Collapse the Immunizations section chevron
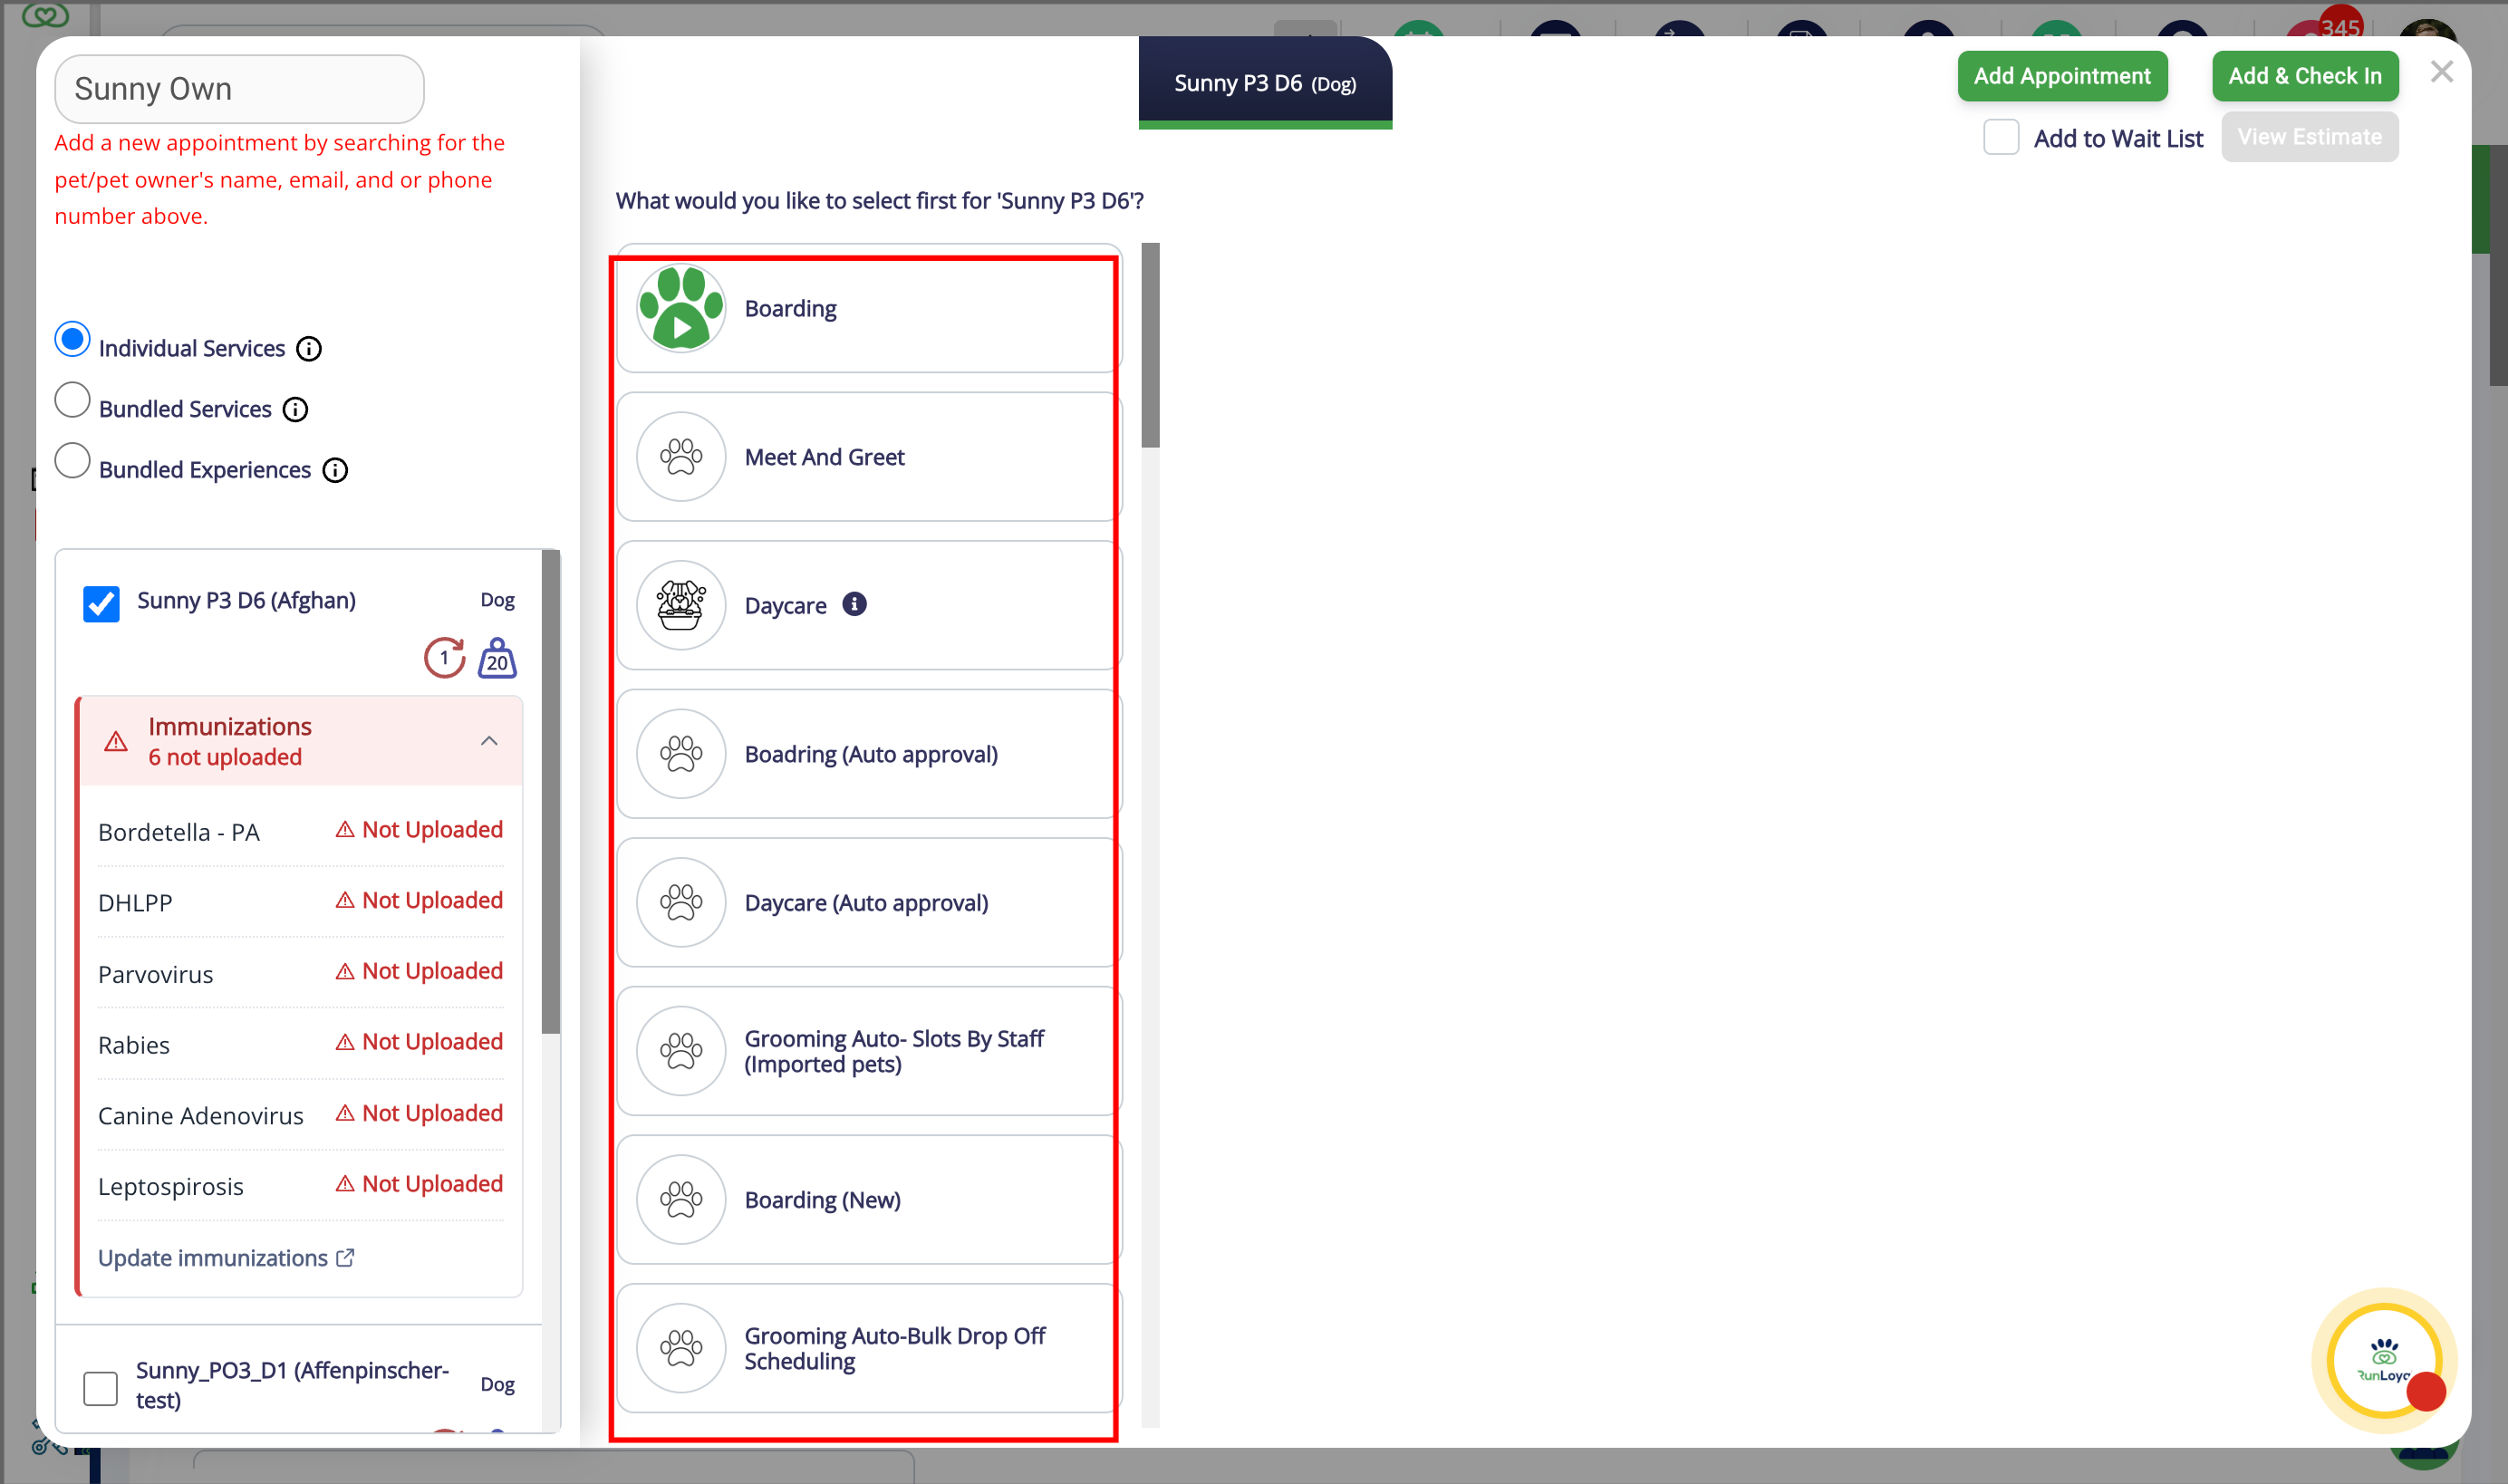The width and height of the screenshot is (2508, 1484). click(489, 741)
